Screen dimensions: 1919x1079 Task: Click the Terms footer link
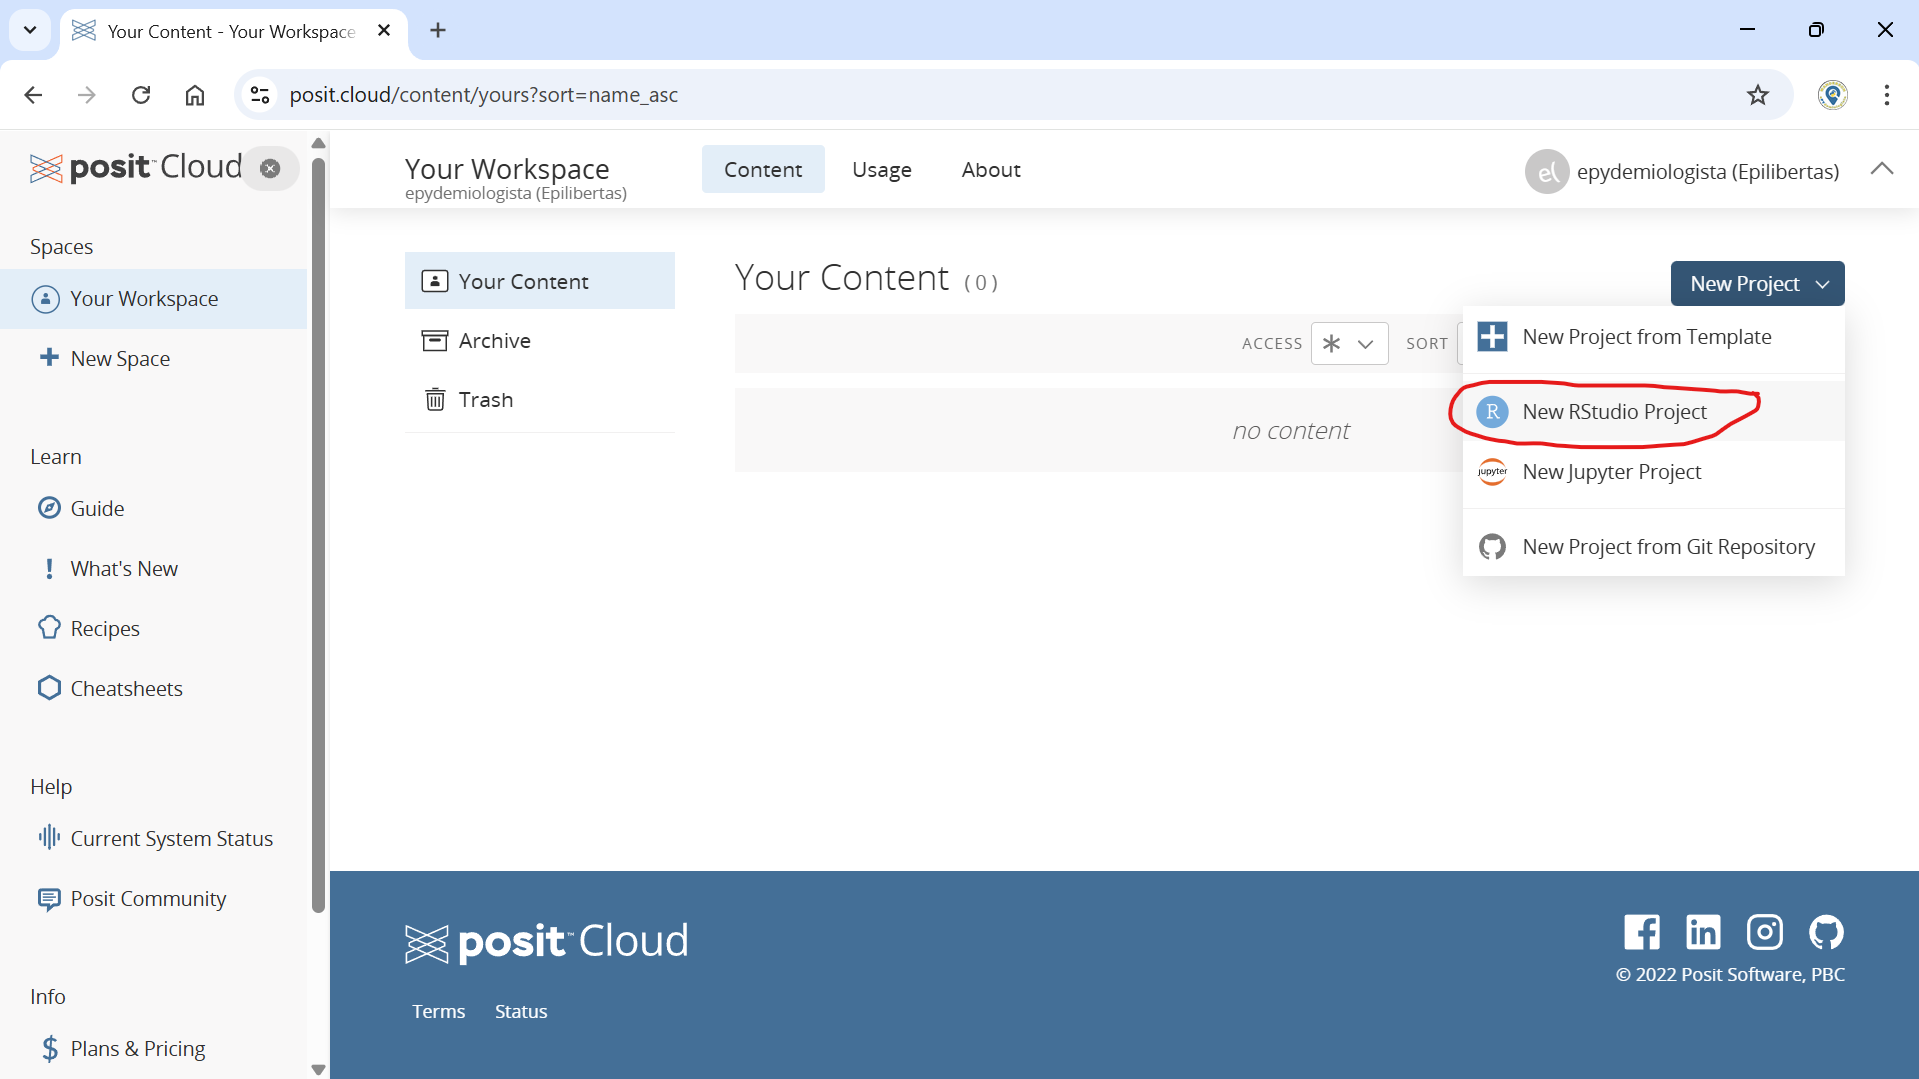click(438, 1011)
